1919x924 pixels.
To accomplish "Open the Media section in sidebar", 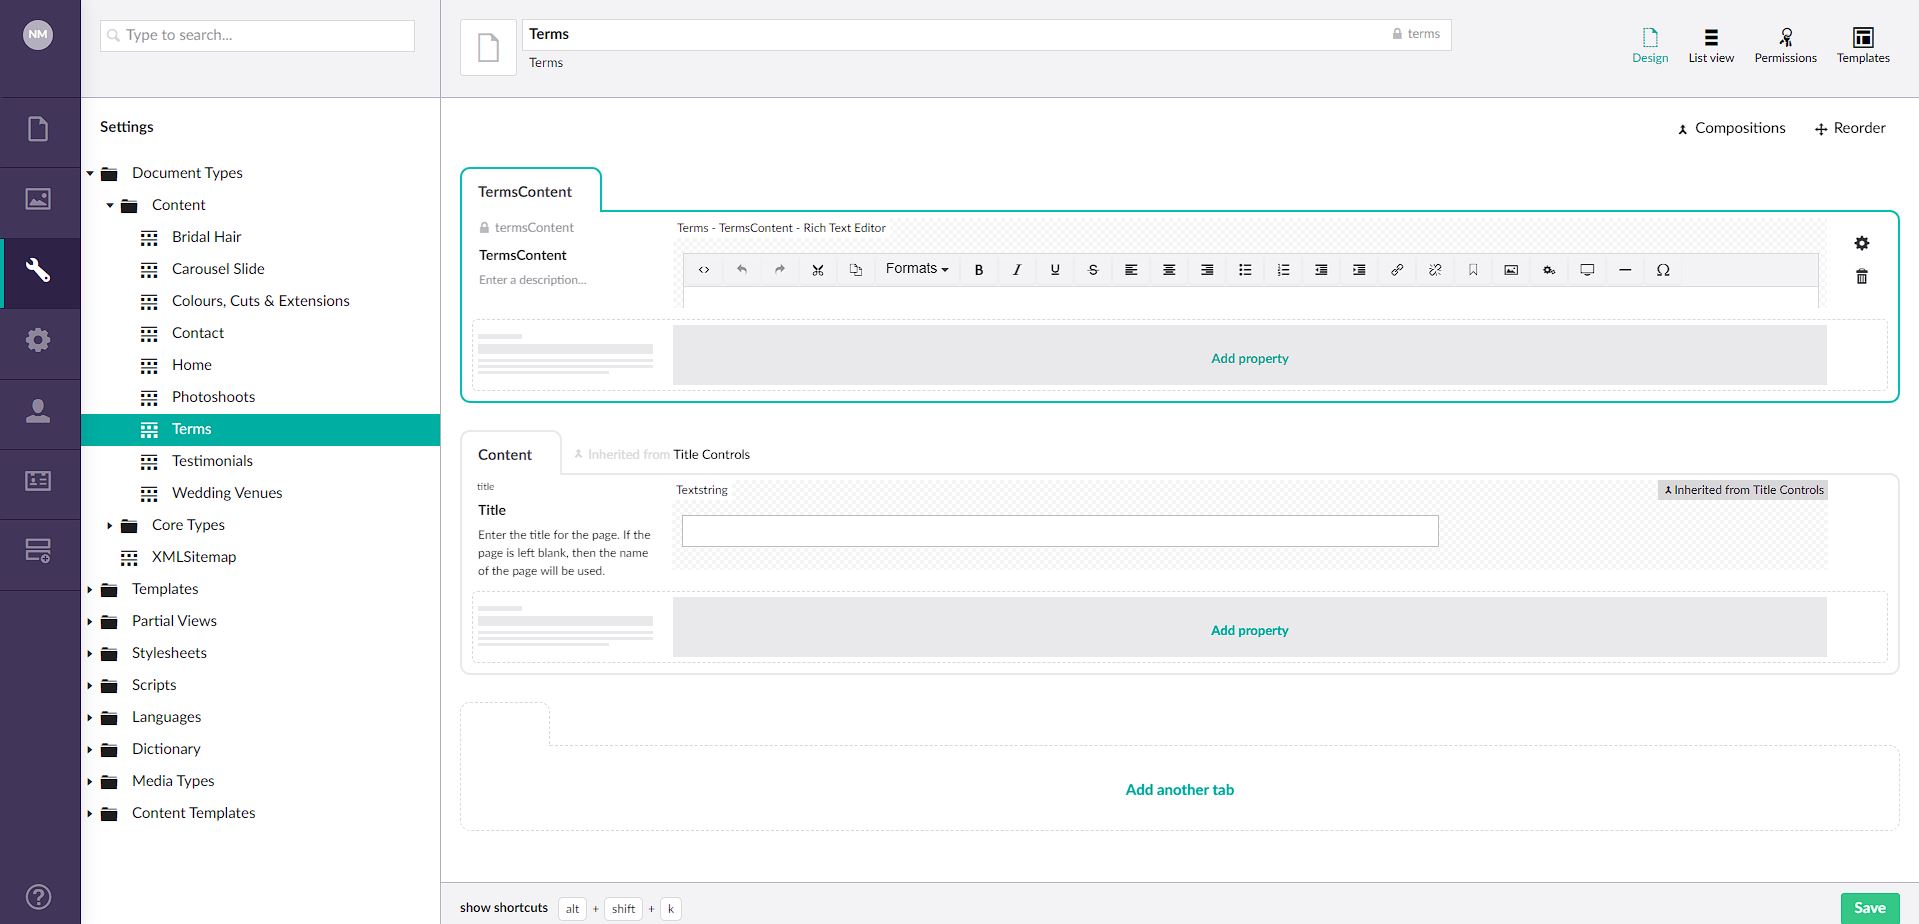I will (38, 200).
